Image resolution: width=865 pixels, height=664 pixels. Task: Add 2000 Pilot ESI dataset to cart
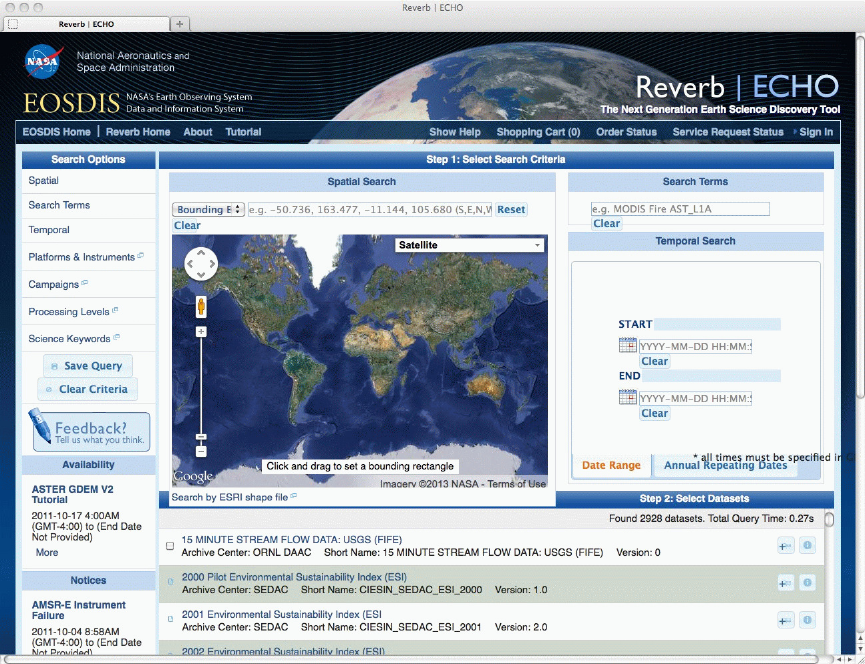click(786, 583)
